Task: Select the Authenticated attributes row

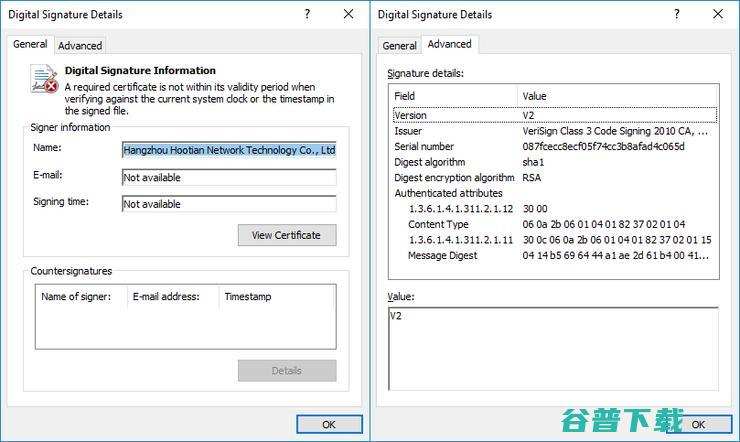Action: pos(555,193)
